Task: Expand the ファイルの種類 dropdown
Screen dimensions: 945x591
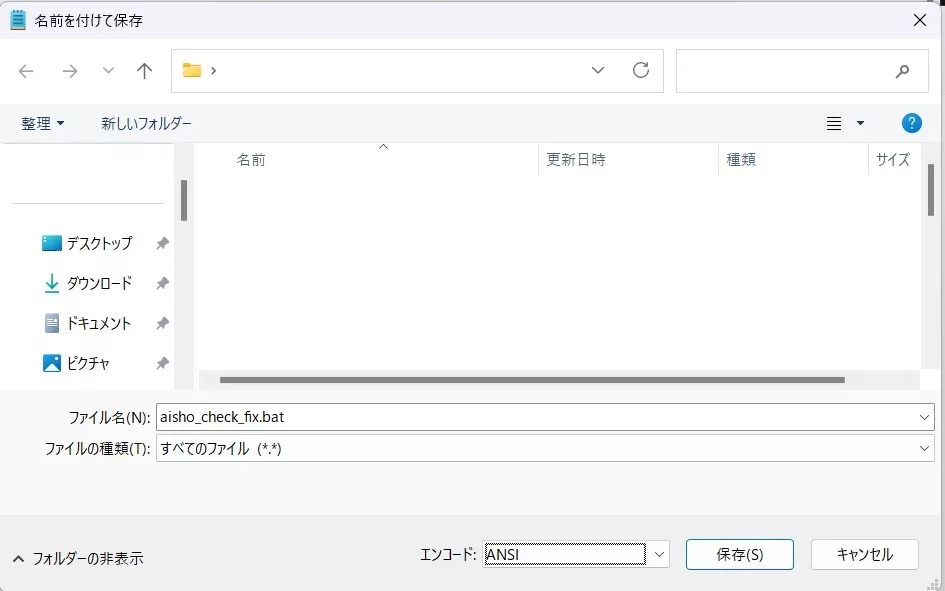Action: click(x=924, y=449)
